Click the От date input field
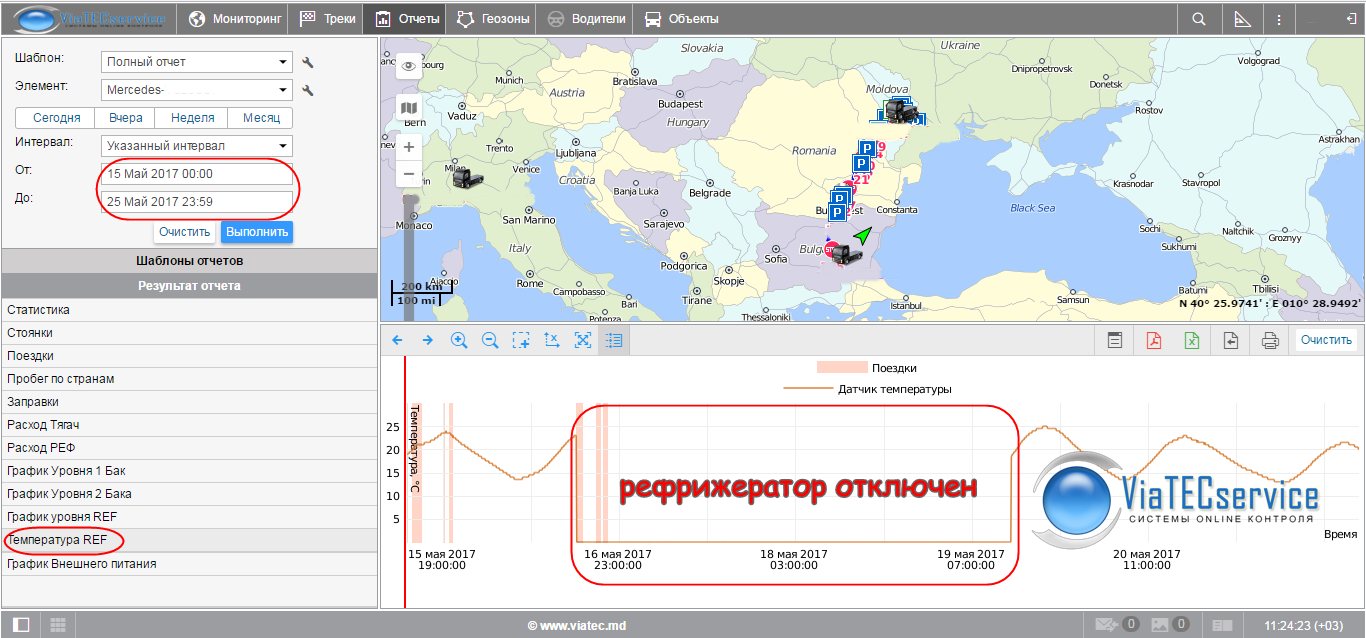The width and height of the screenshot is (1366, 638). click(x=197, y=174)
